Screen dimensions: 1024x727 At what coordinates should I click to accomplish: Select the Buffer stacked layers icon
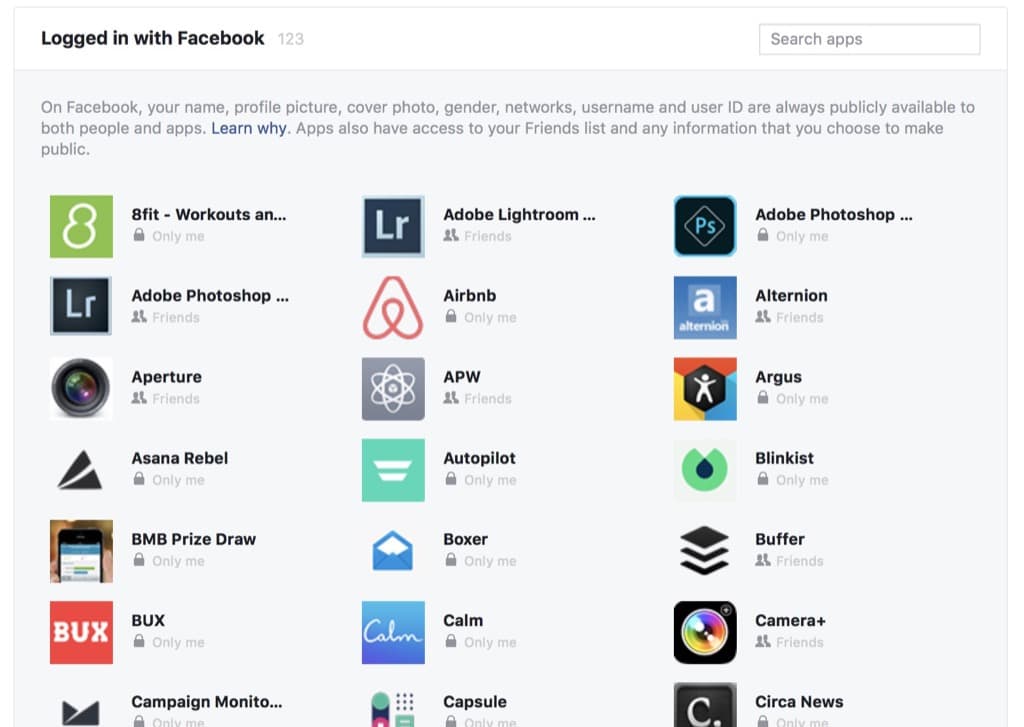coord(705,551)
